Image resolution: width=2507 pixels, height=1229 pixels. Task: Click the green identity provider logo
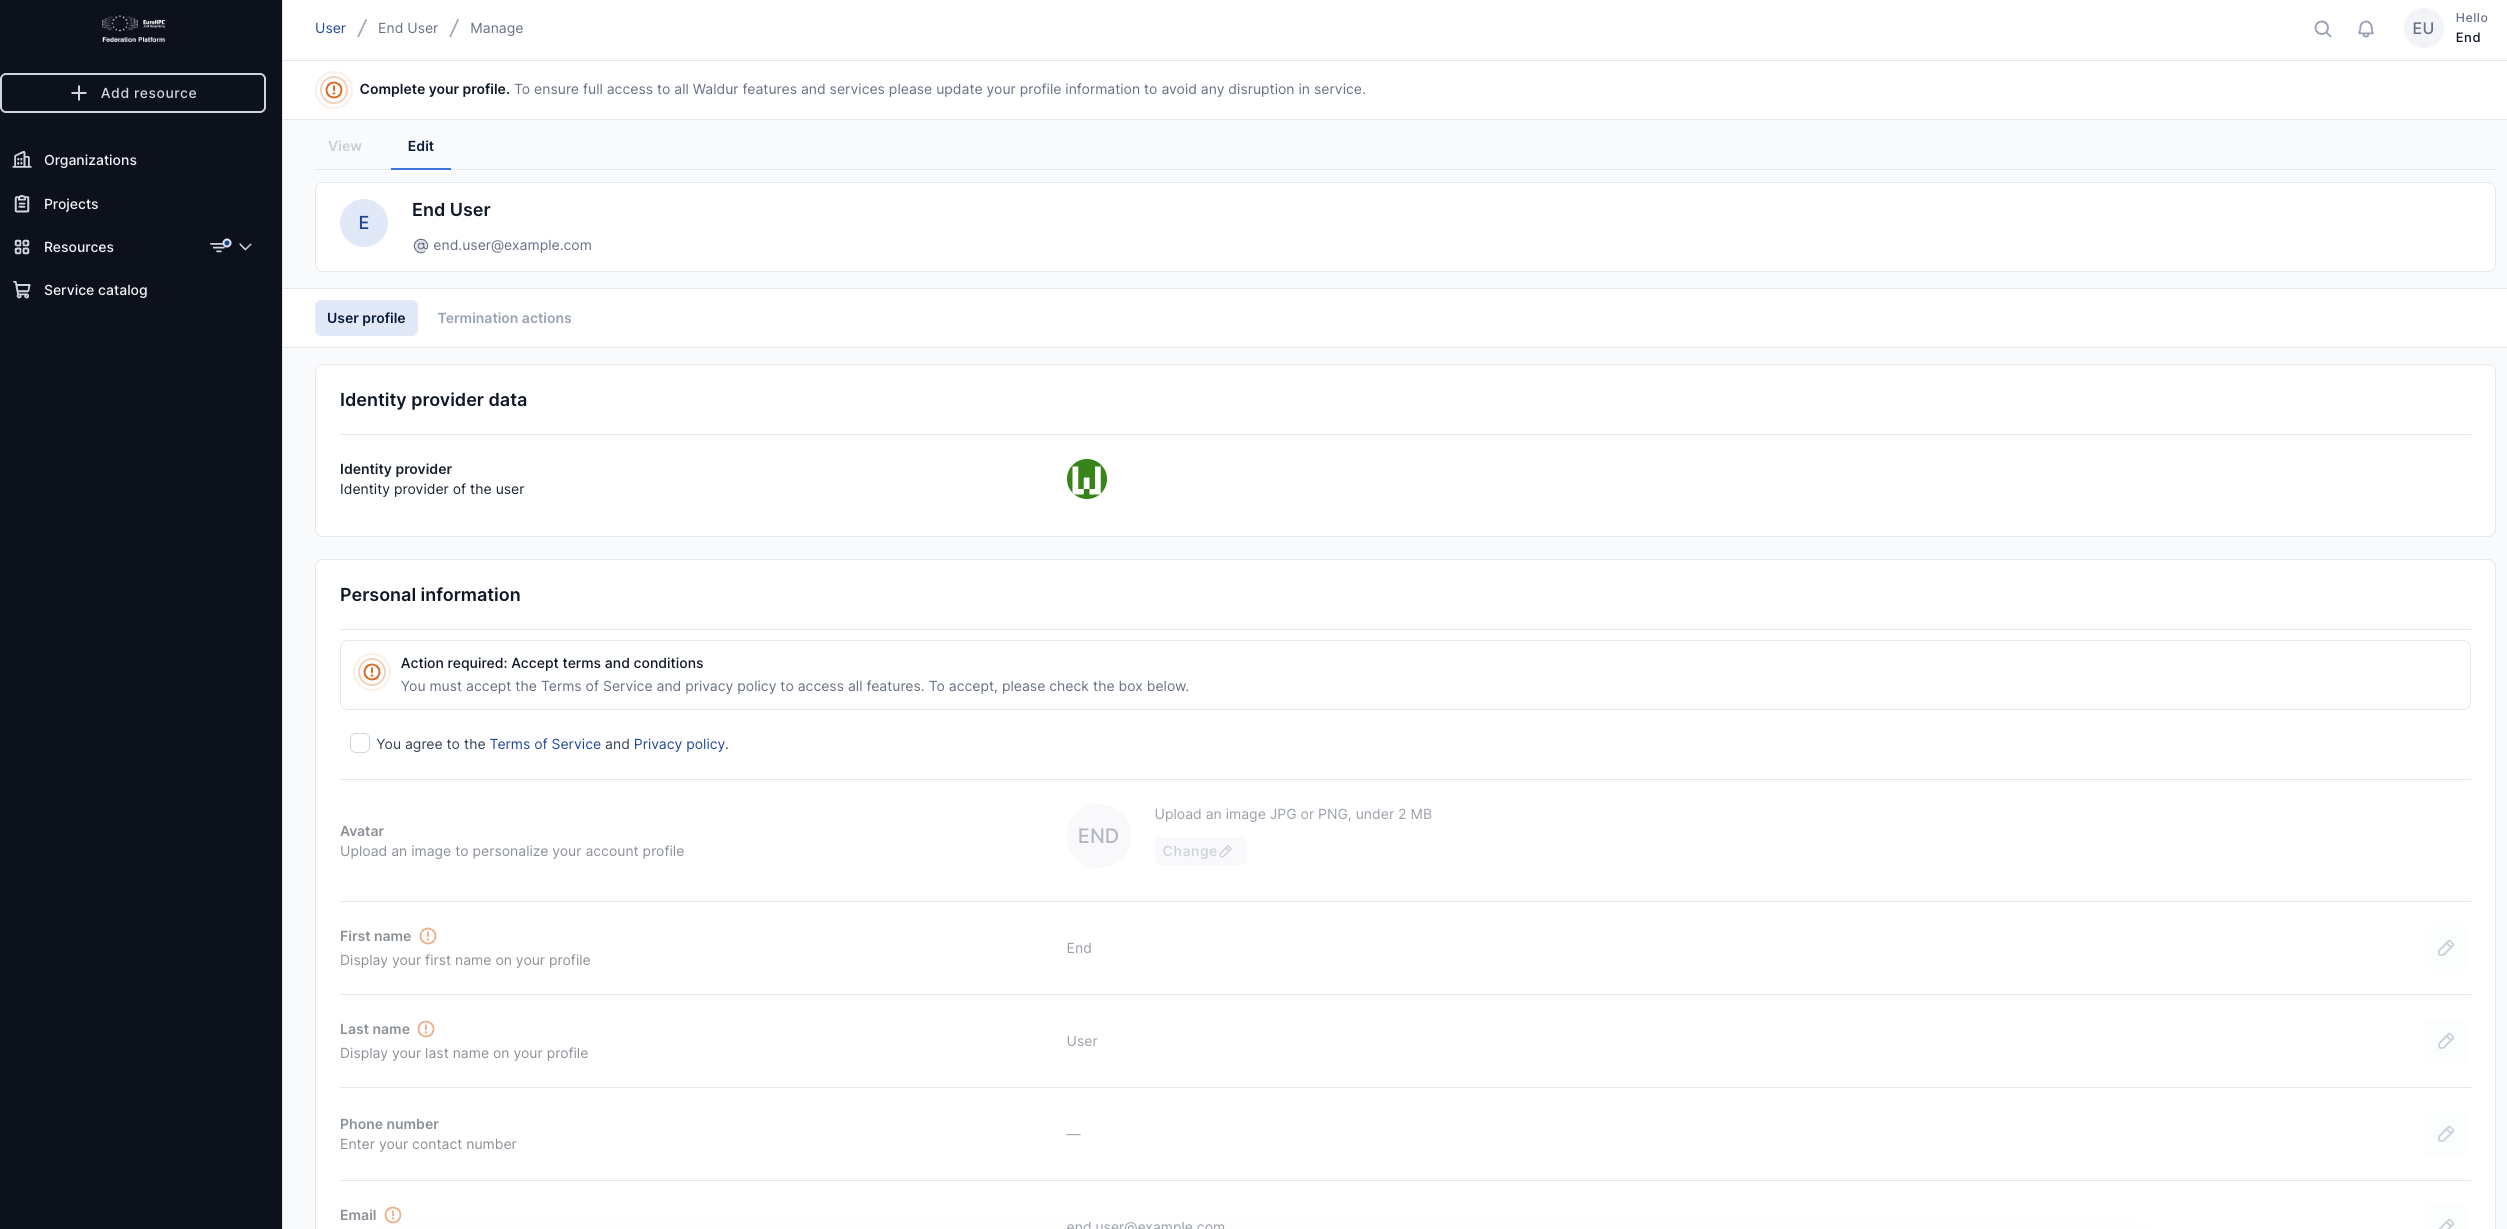[1086, 479]
